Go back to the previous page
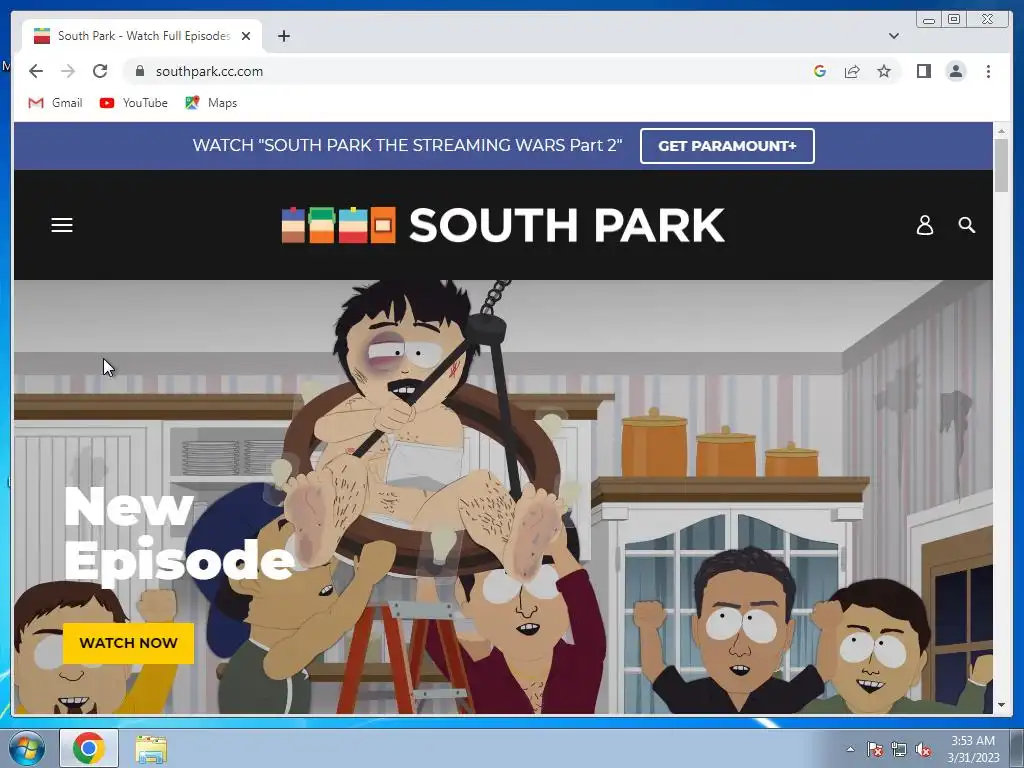 (36, 71)
